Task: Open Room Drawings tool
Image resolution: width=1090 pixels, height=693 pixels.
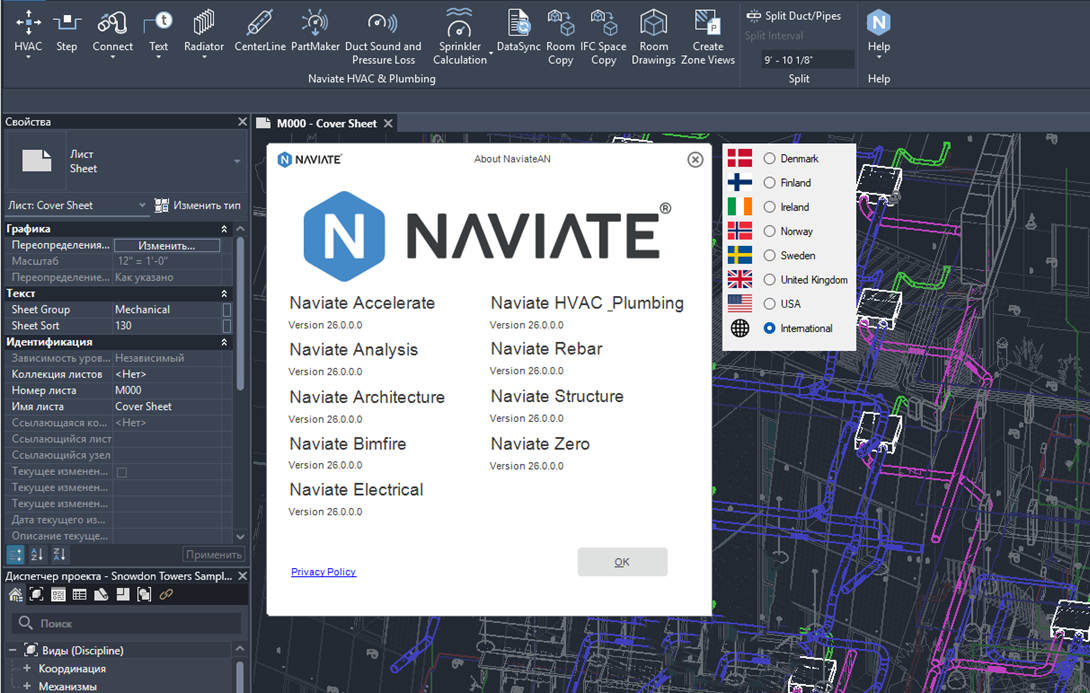Action: [x=653, y=38]
